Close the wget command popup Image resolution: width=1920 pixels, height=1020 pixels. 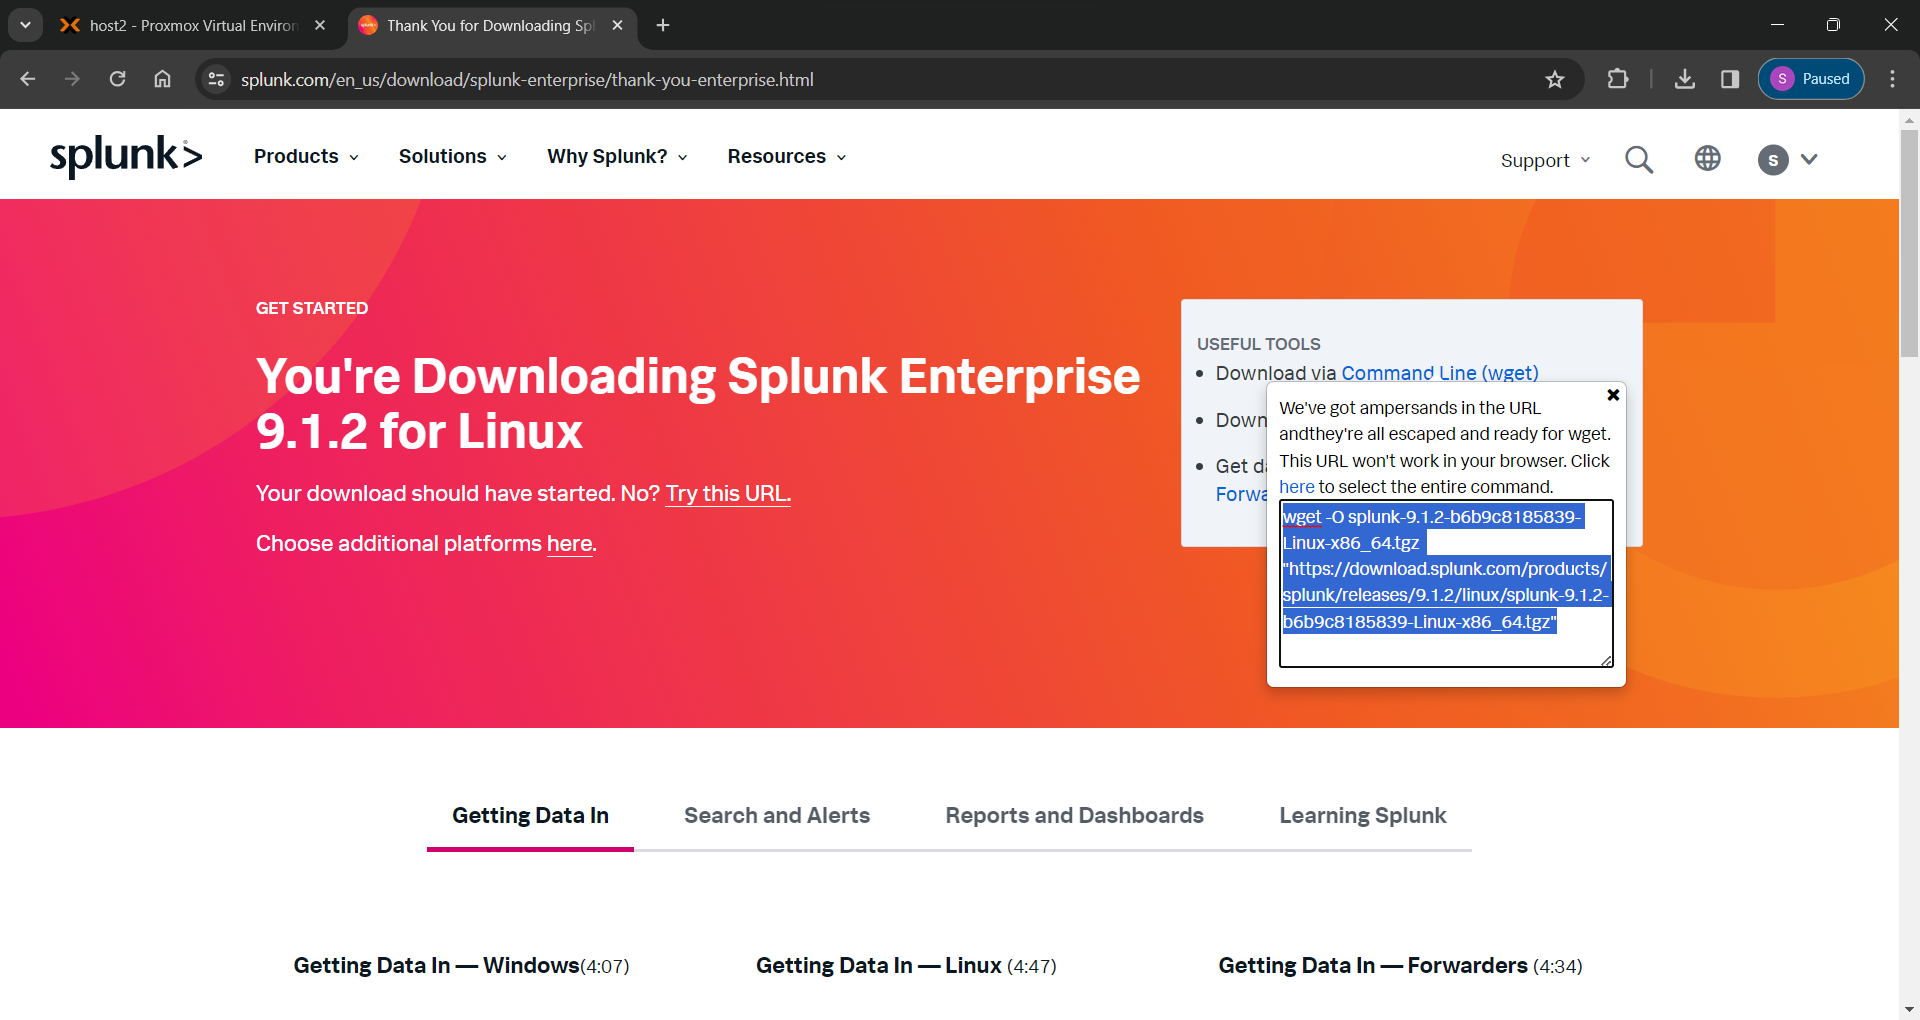(x=1613, y=395)
